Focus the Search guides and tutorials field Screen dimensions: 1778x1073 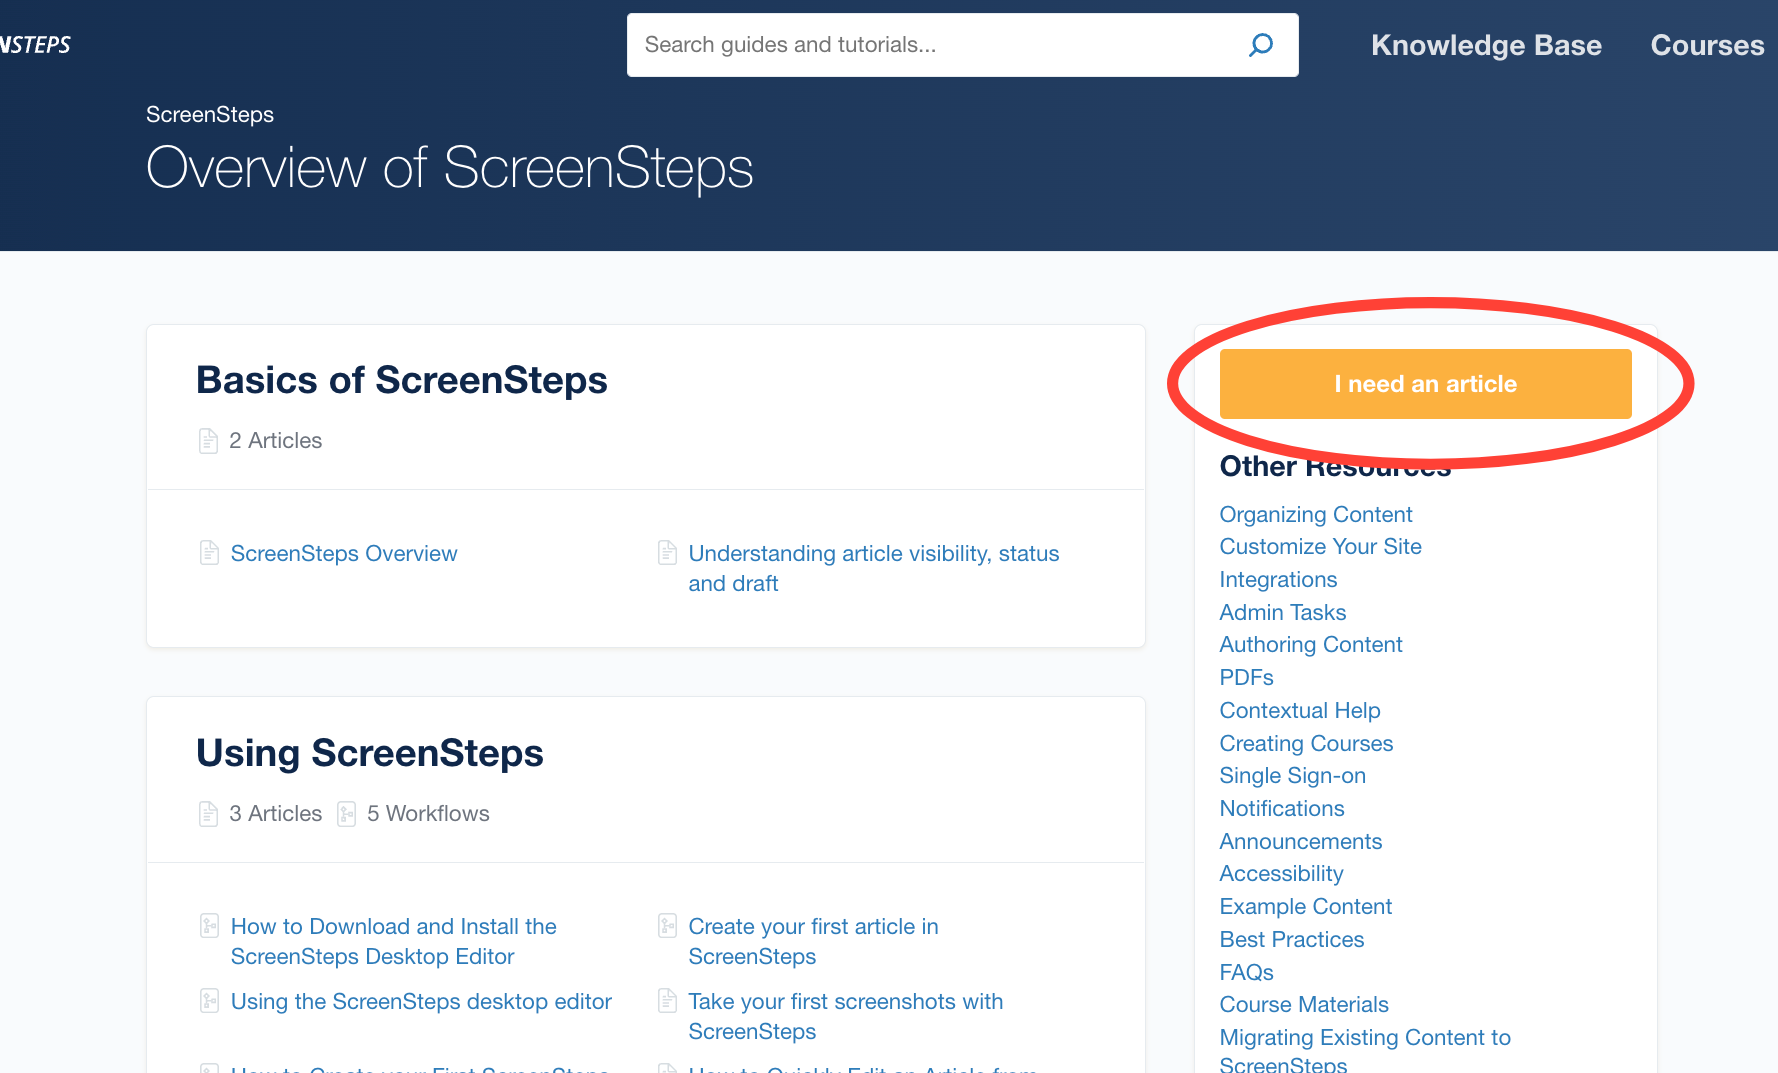[930, 45]
